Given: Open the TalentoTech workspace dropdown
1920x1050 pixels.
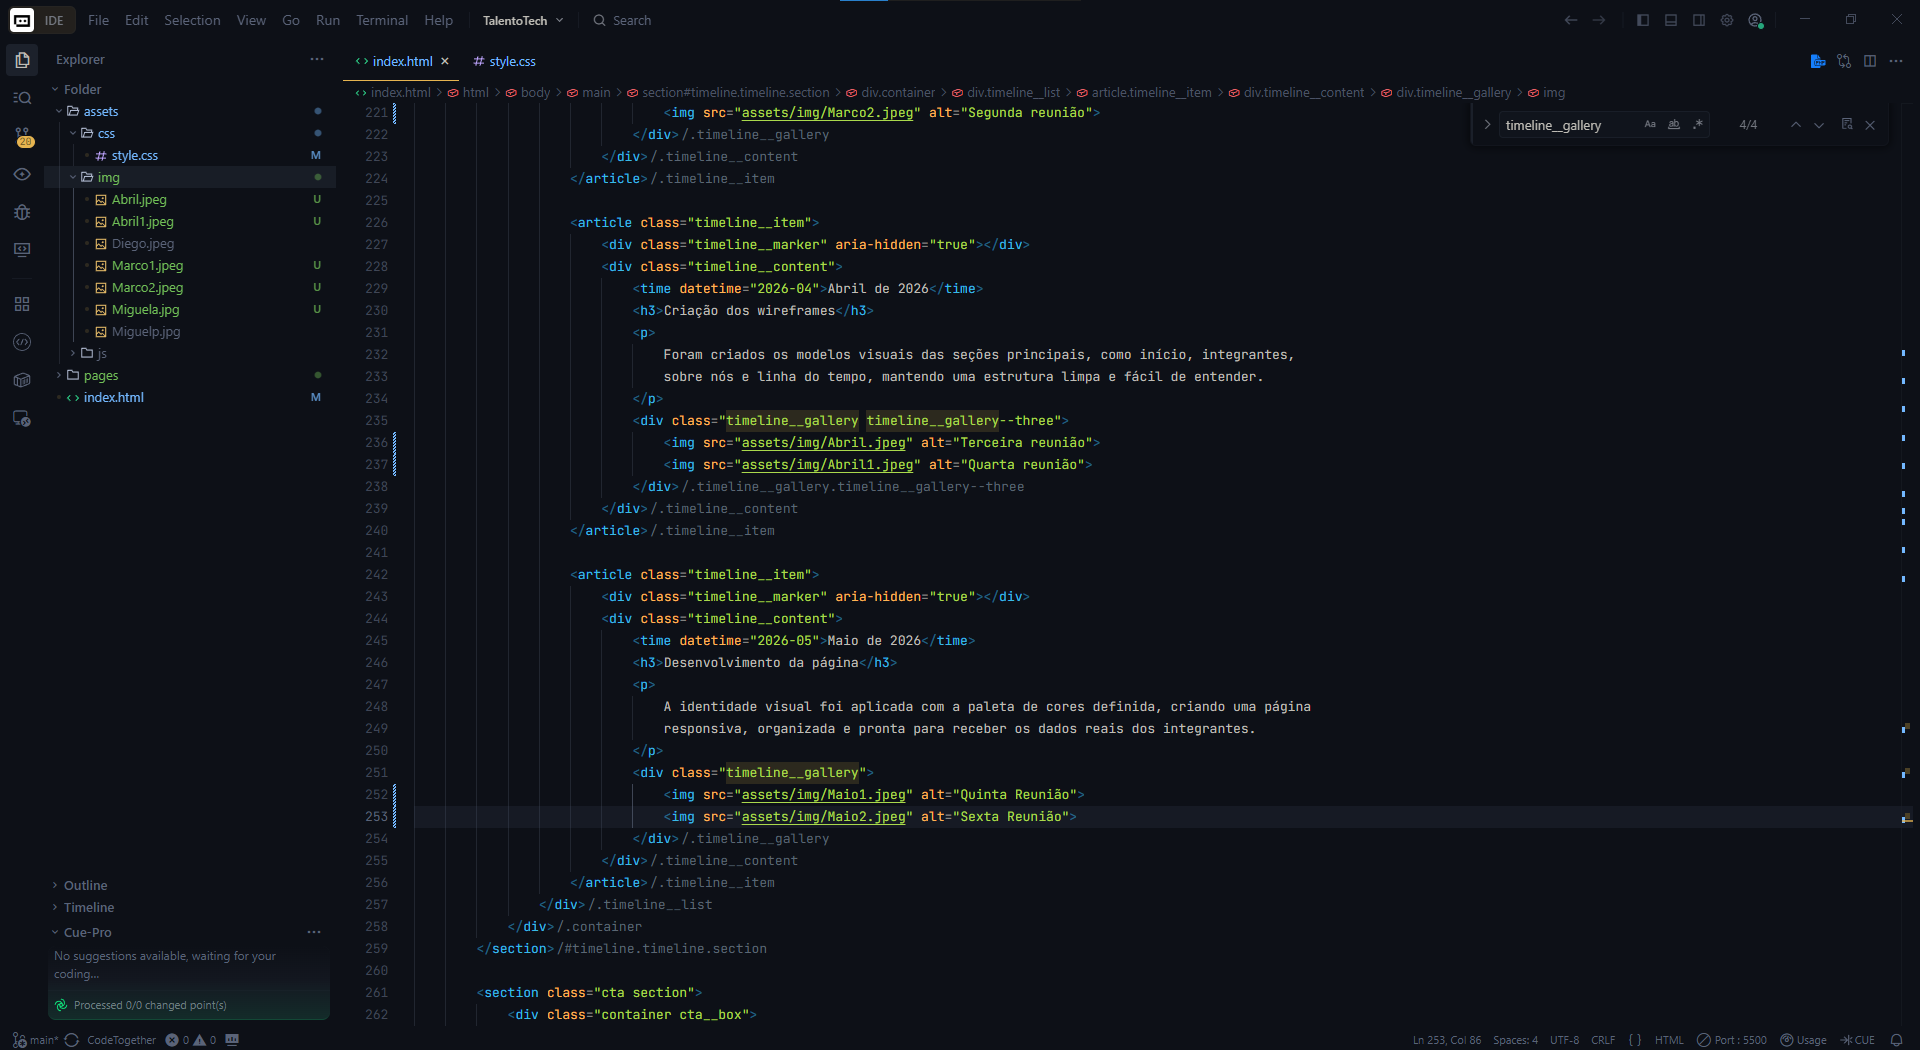Looking at the screenshot, I should tap(523, 20).
